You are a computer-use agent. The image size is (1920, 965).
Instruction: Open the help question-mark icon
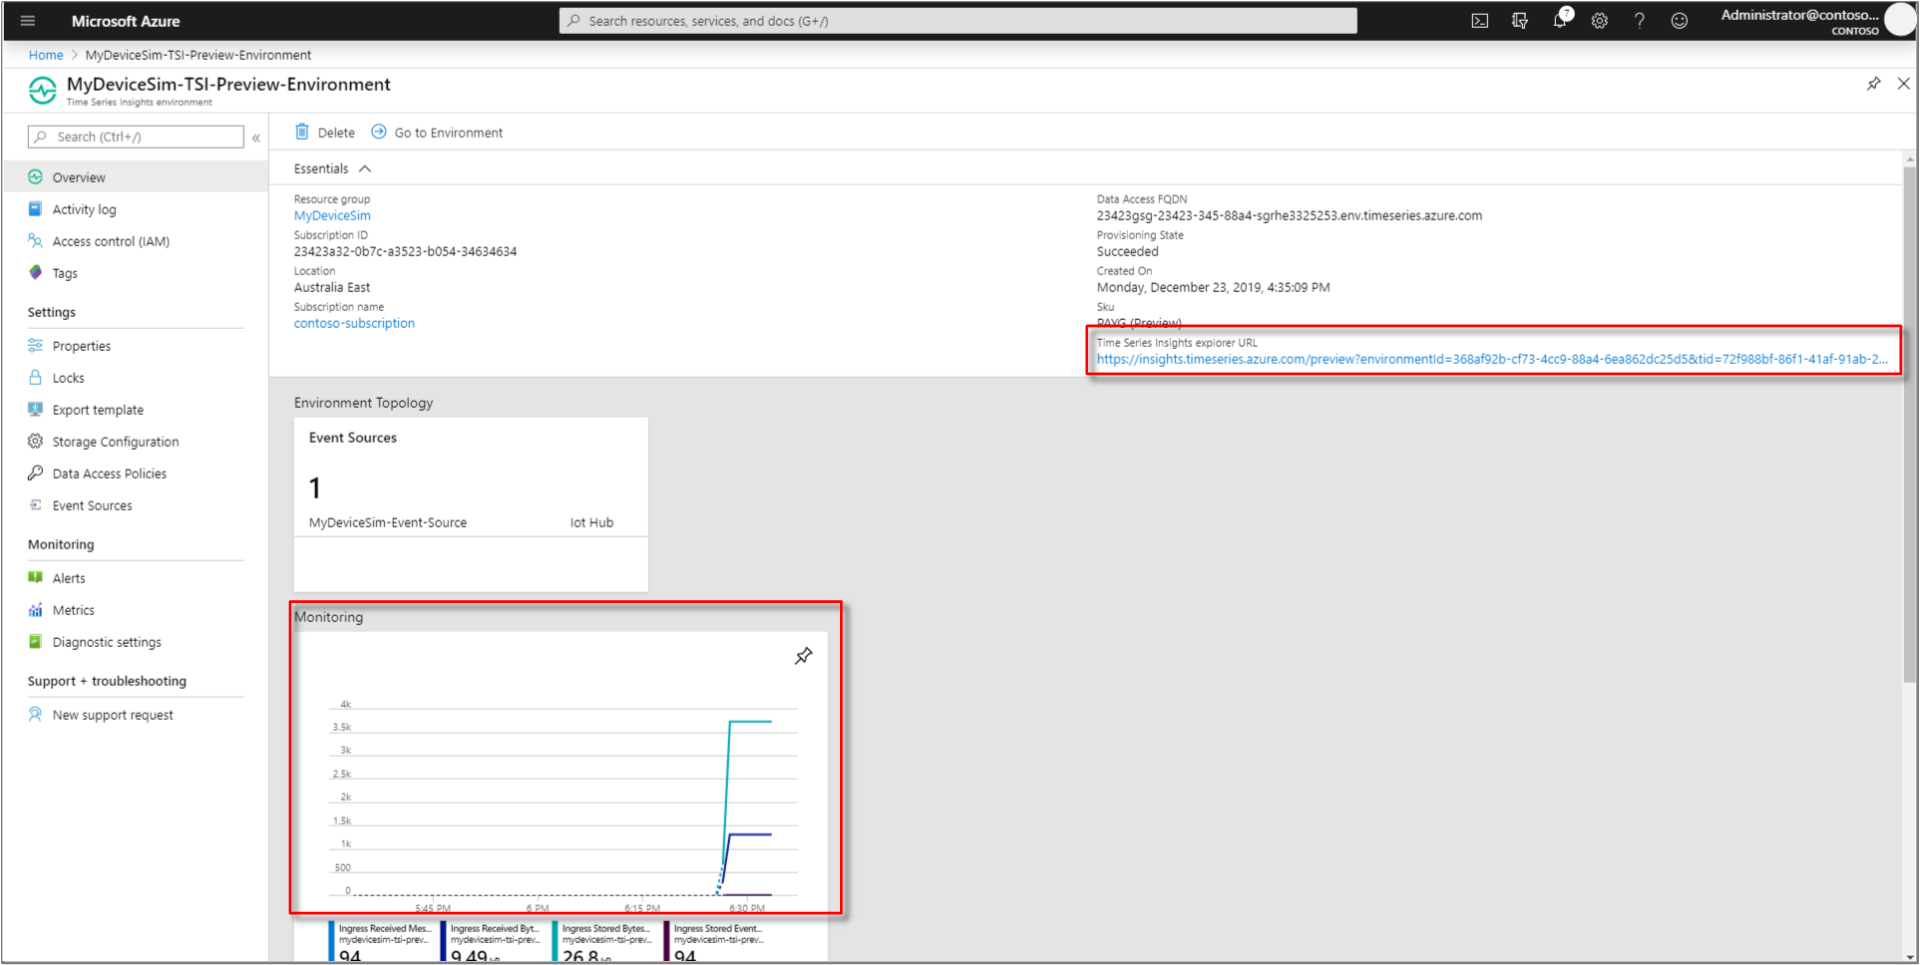[1639, 20]
